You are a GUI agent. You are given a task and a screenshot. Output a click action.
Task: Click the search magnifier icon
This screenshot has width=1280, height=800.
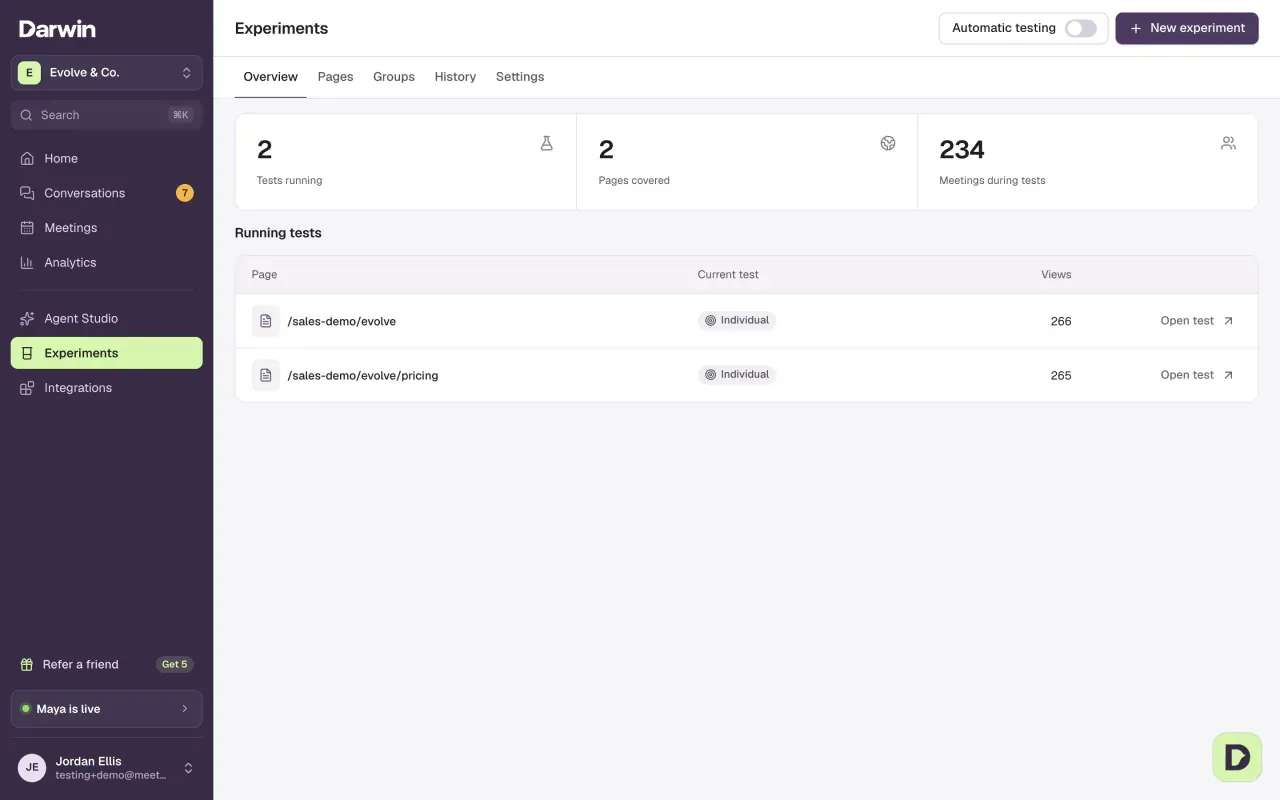[x=27, y=115]
